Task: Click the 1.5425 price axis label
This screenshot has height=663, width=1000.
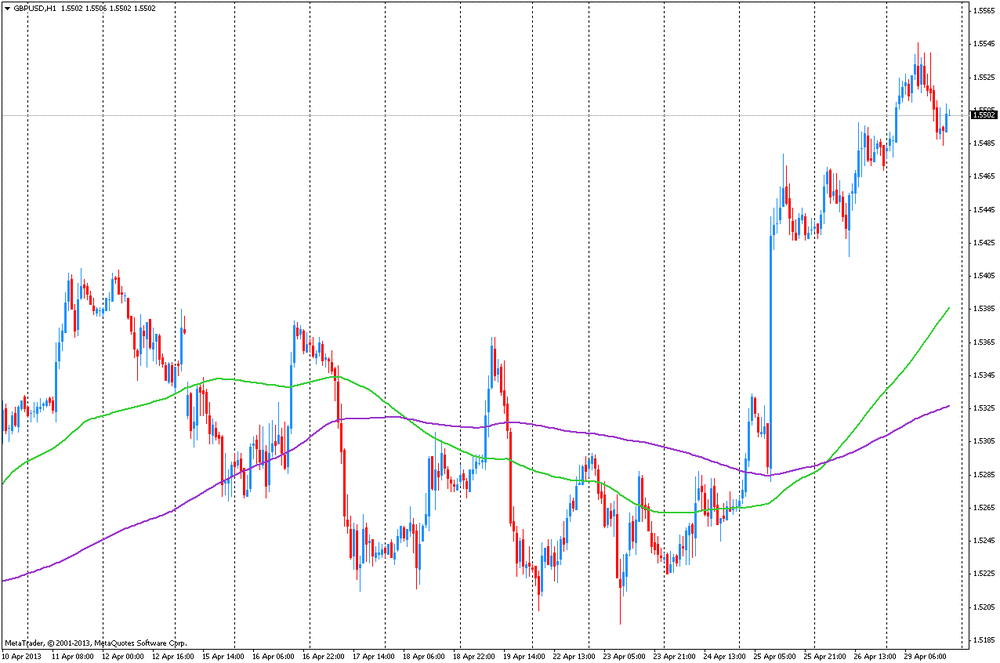Action: click(985, 242)
